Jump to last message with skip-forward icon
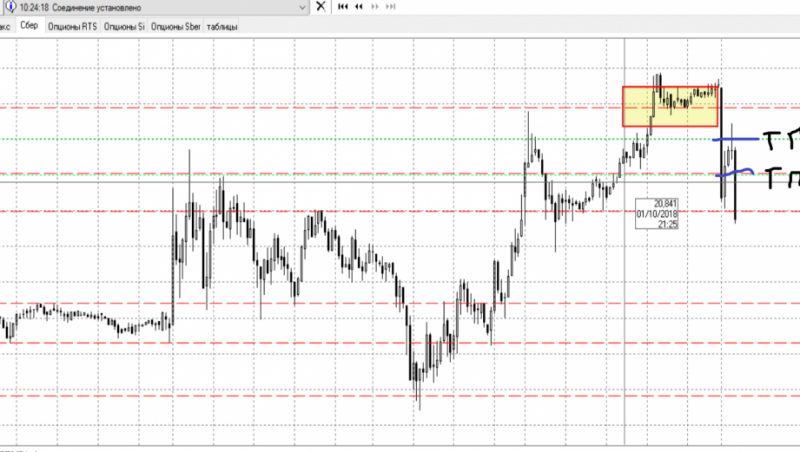Image resolution: width=800 pixels, height=452 pixels. 391,7
